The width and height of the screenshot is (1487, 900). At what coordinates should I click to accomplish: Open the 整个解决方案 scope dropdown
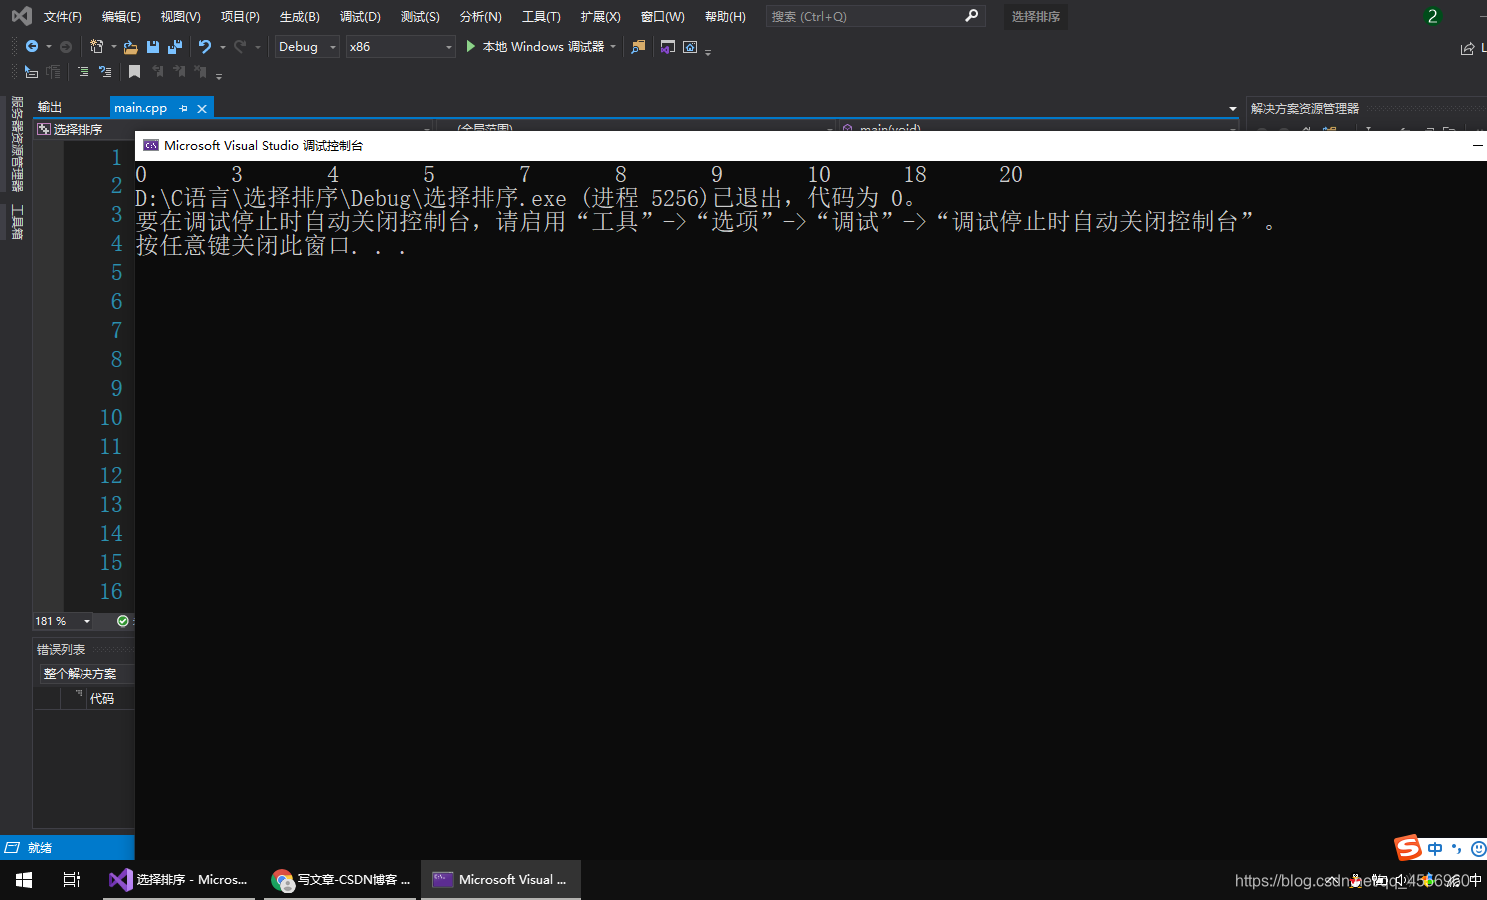(86, 674)
